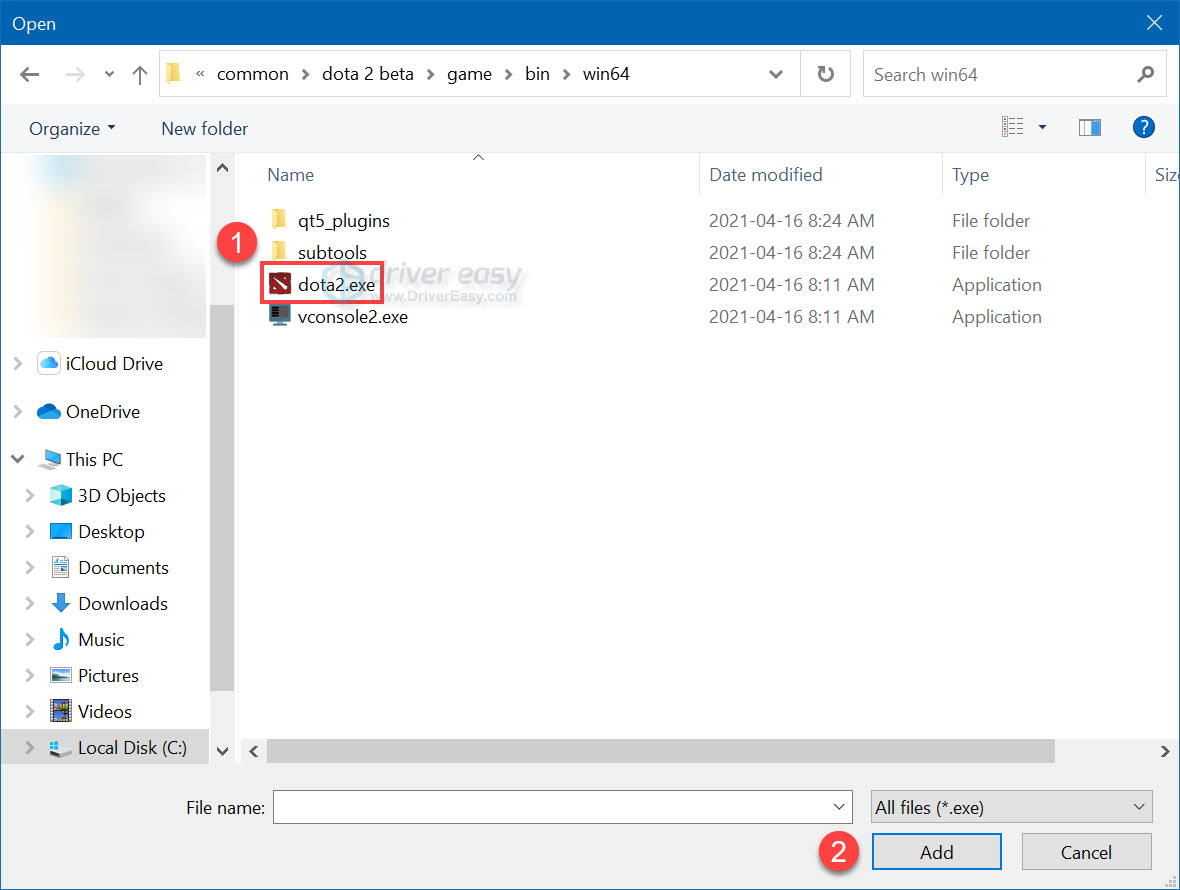The image size is (1180, 890).
Task: Click the vconsole2.exe monitor icon
Action: point(279,315)
